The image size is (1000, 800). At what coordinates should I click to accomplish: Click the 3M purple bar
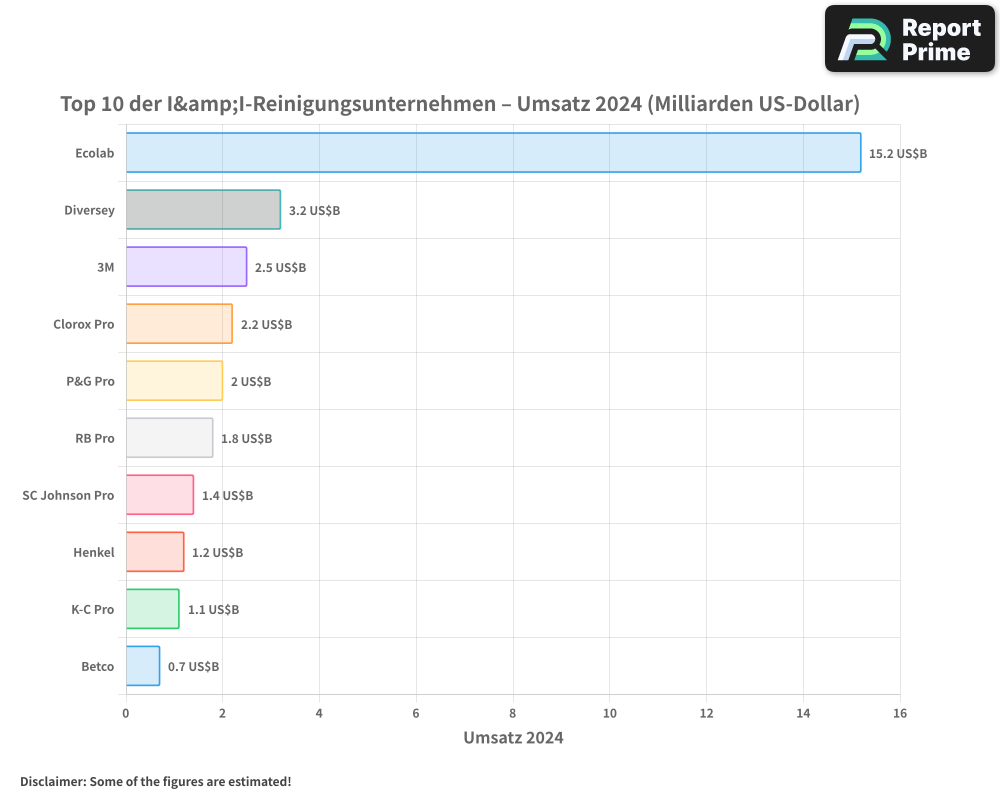185,267
